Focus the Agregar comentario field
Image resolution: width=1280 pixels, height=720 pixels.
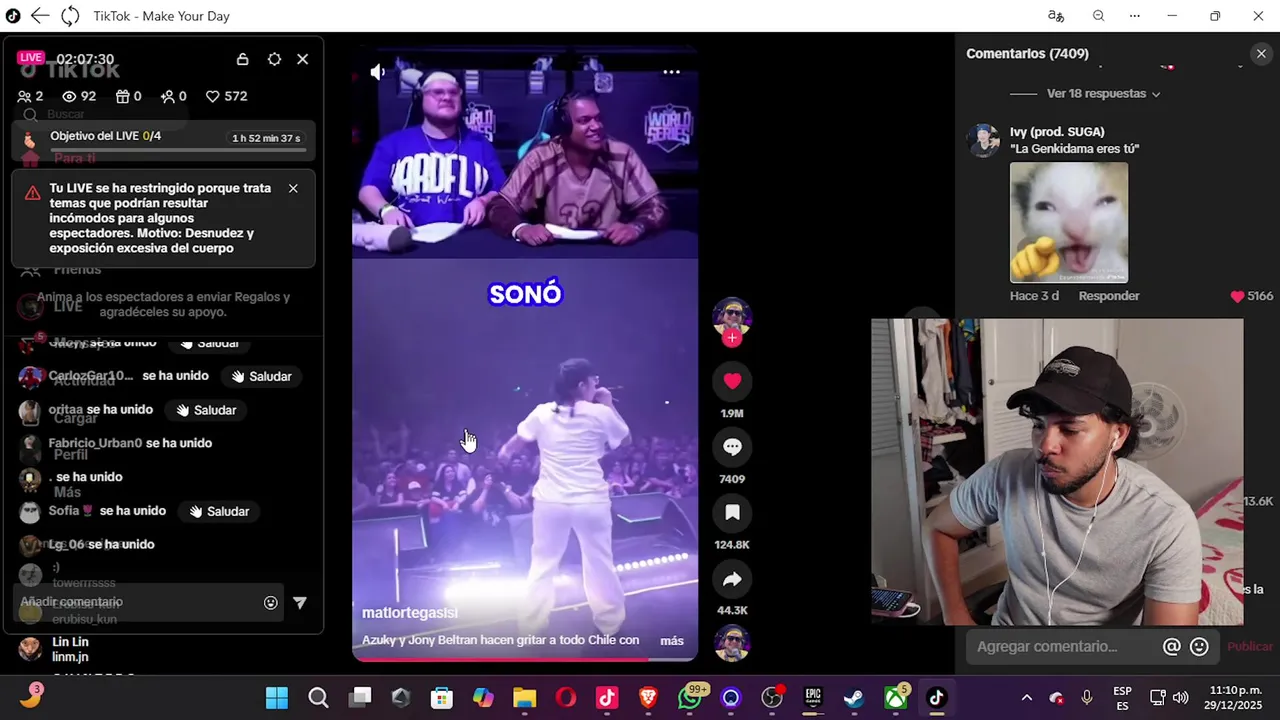pos(1060,647)
